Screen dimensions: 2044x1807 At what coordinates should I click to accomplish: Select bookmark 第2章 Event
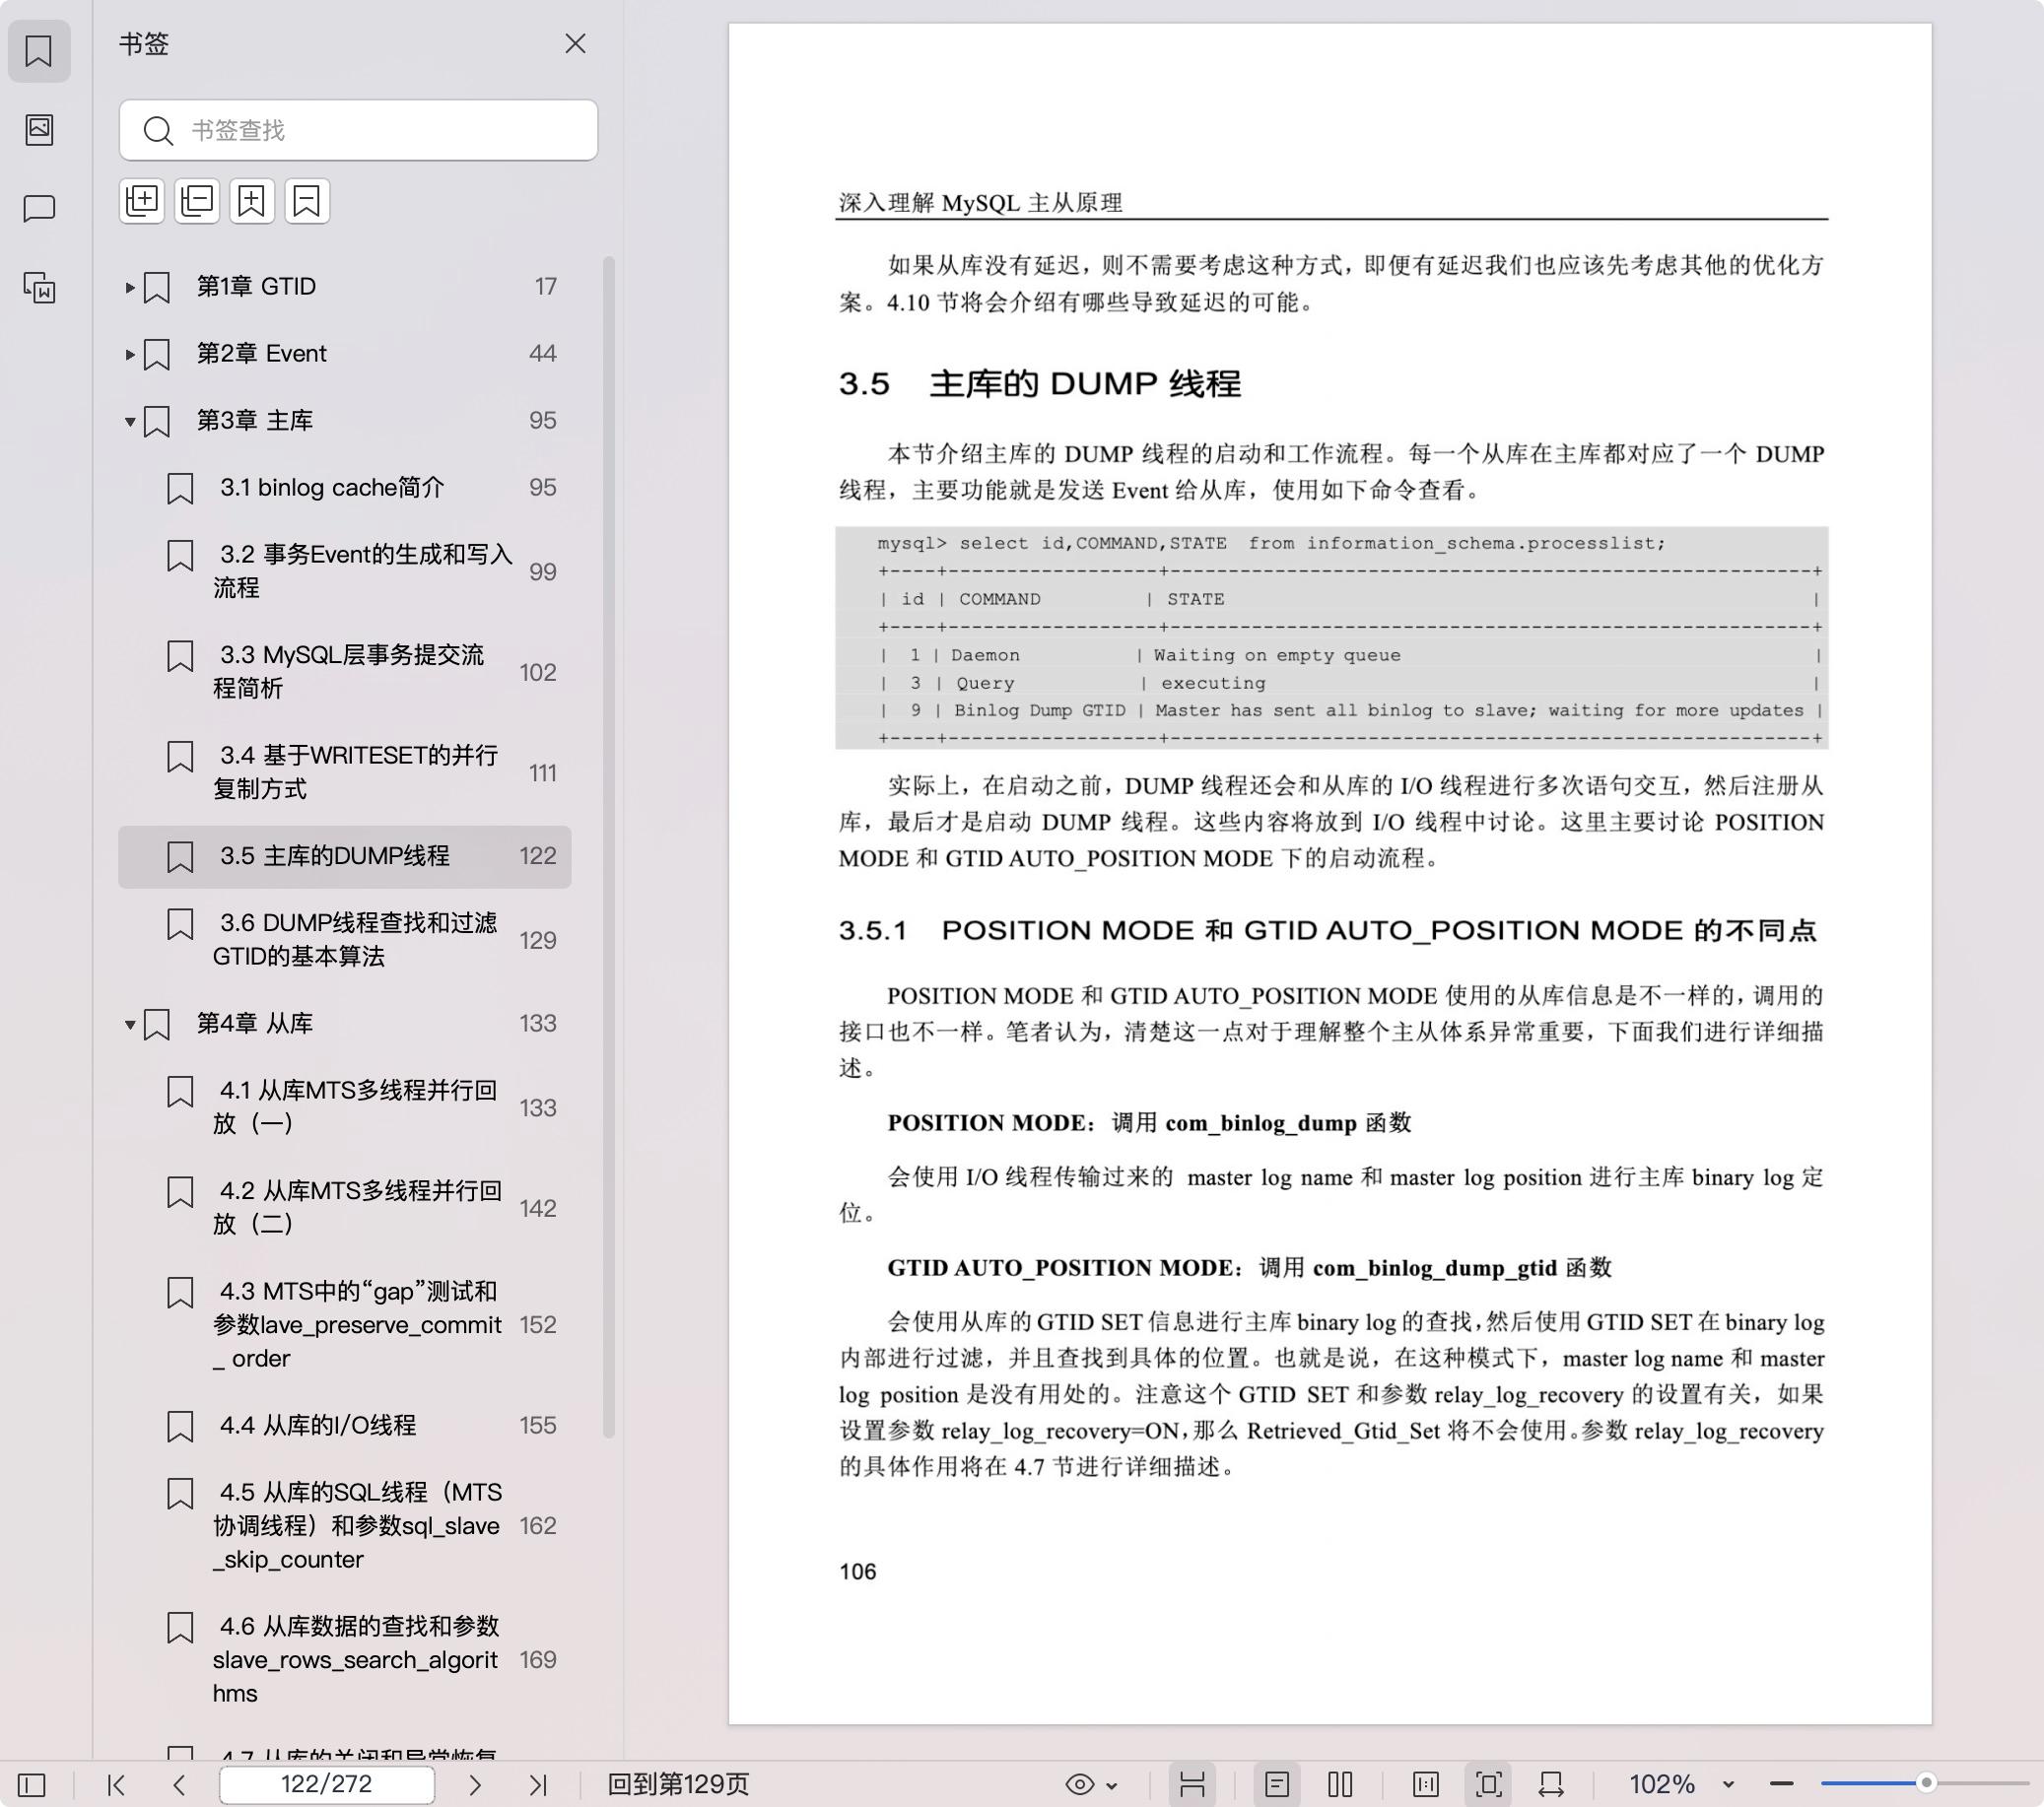pyautogui.click(x=344, y=354)
